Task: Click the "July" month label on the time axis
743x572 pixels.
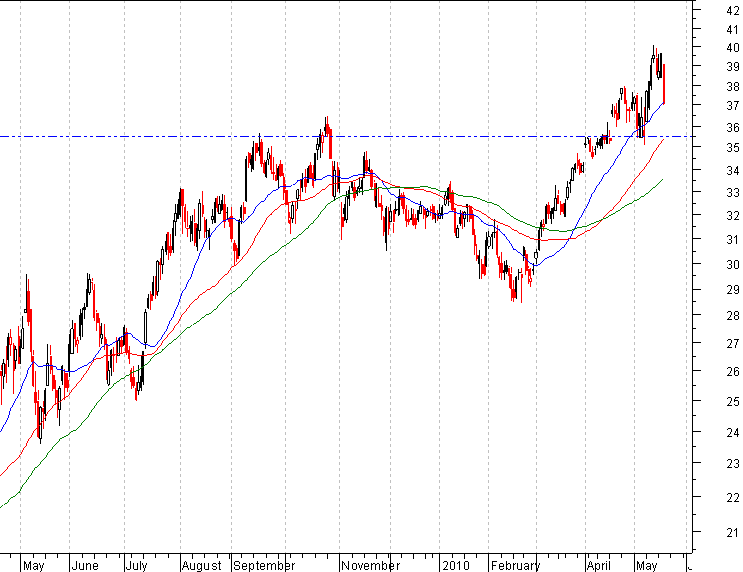Action: (136, 565)
